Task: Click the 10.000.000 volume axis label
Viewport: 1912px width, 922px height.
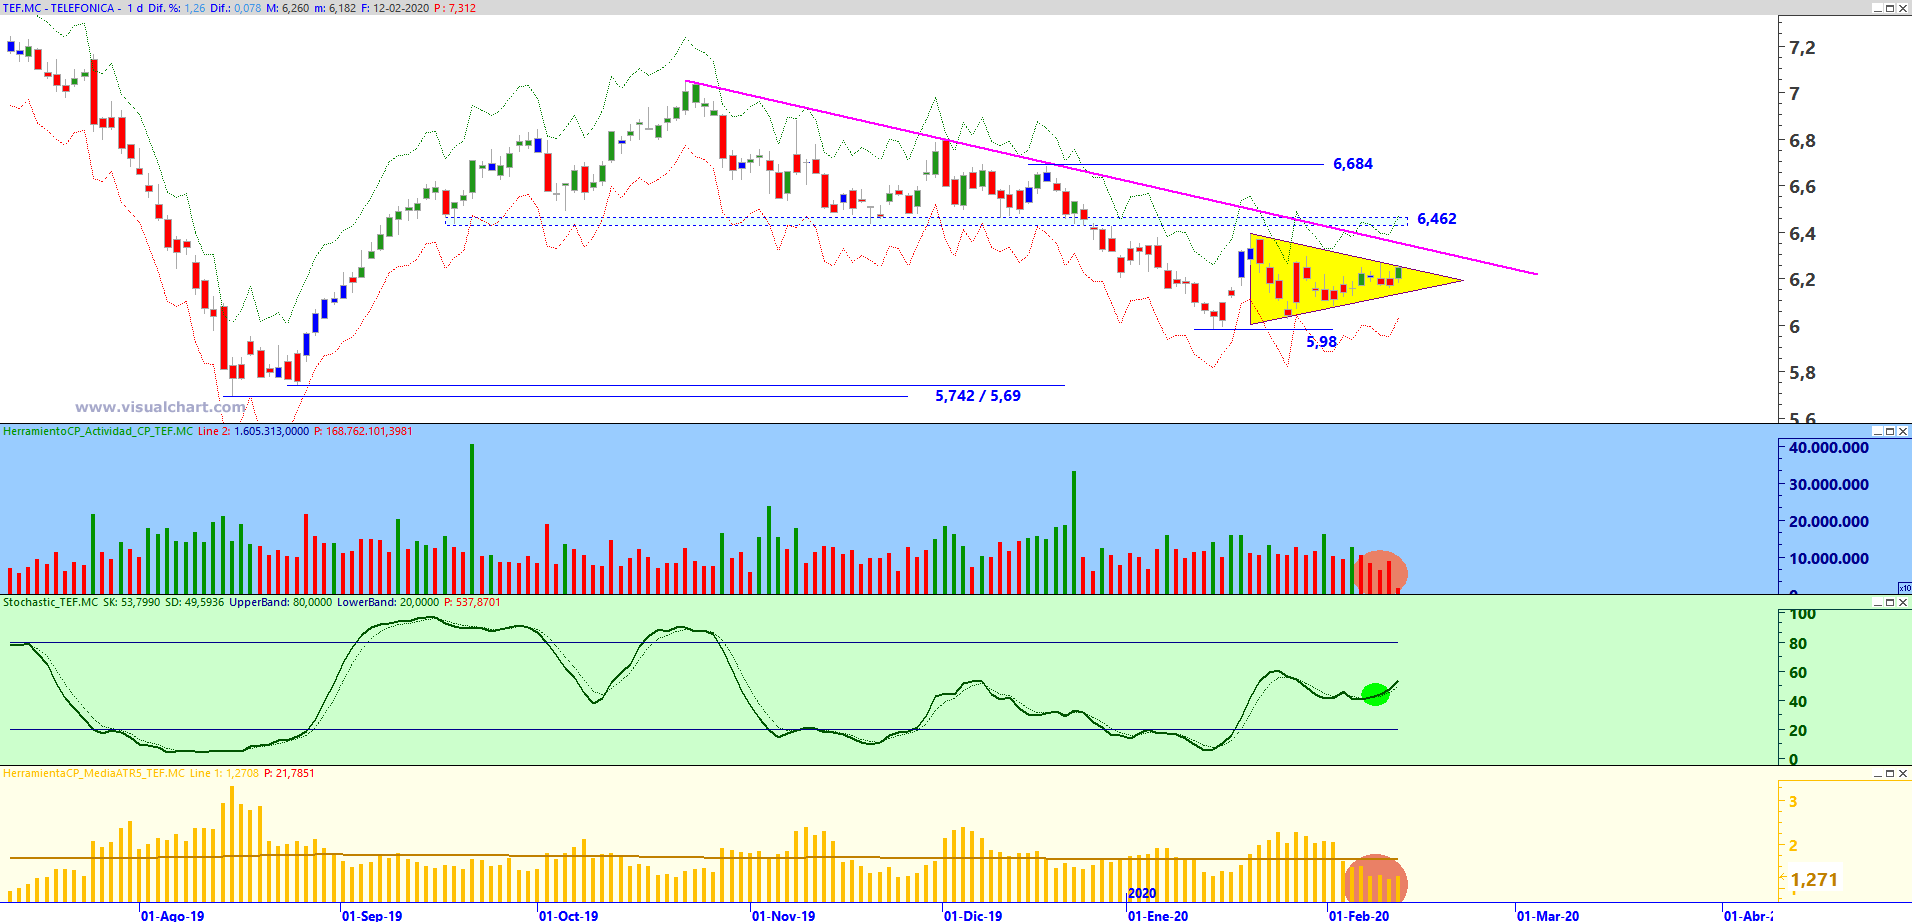Action: 1828,559
